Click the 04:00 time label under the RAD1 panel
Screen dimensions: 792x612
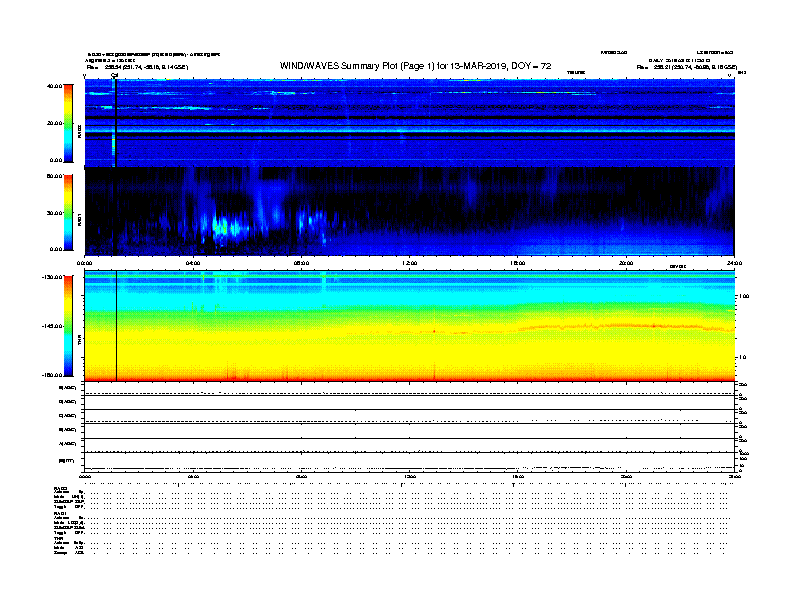[x=193, y=263]
